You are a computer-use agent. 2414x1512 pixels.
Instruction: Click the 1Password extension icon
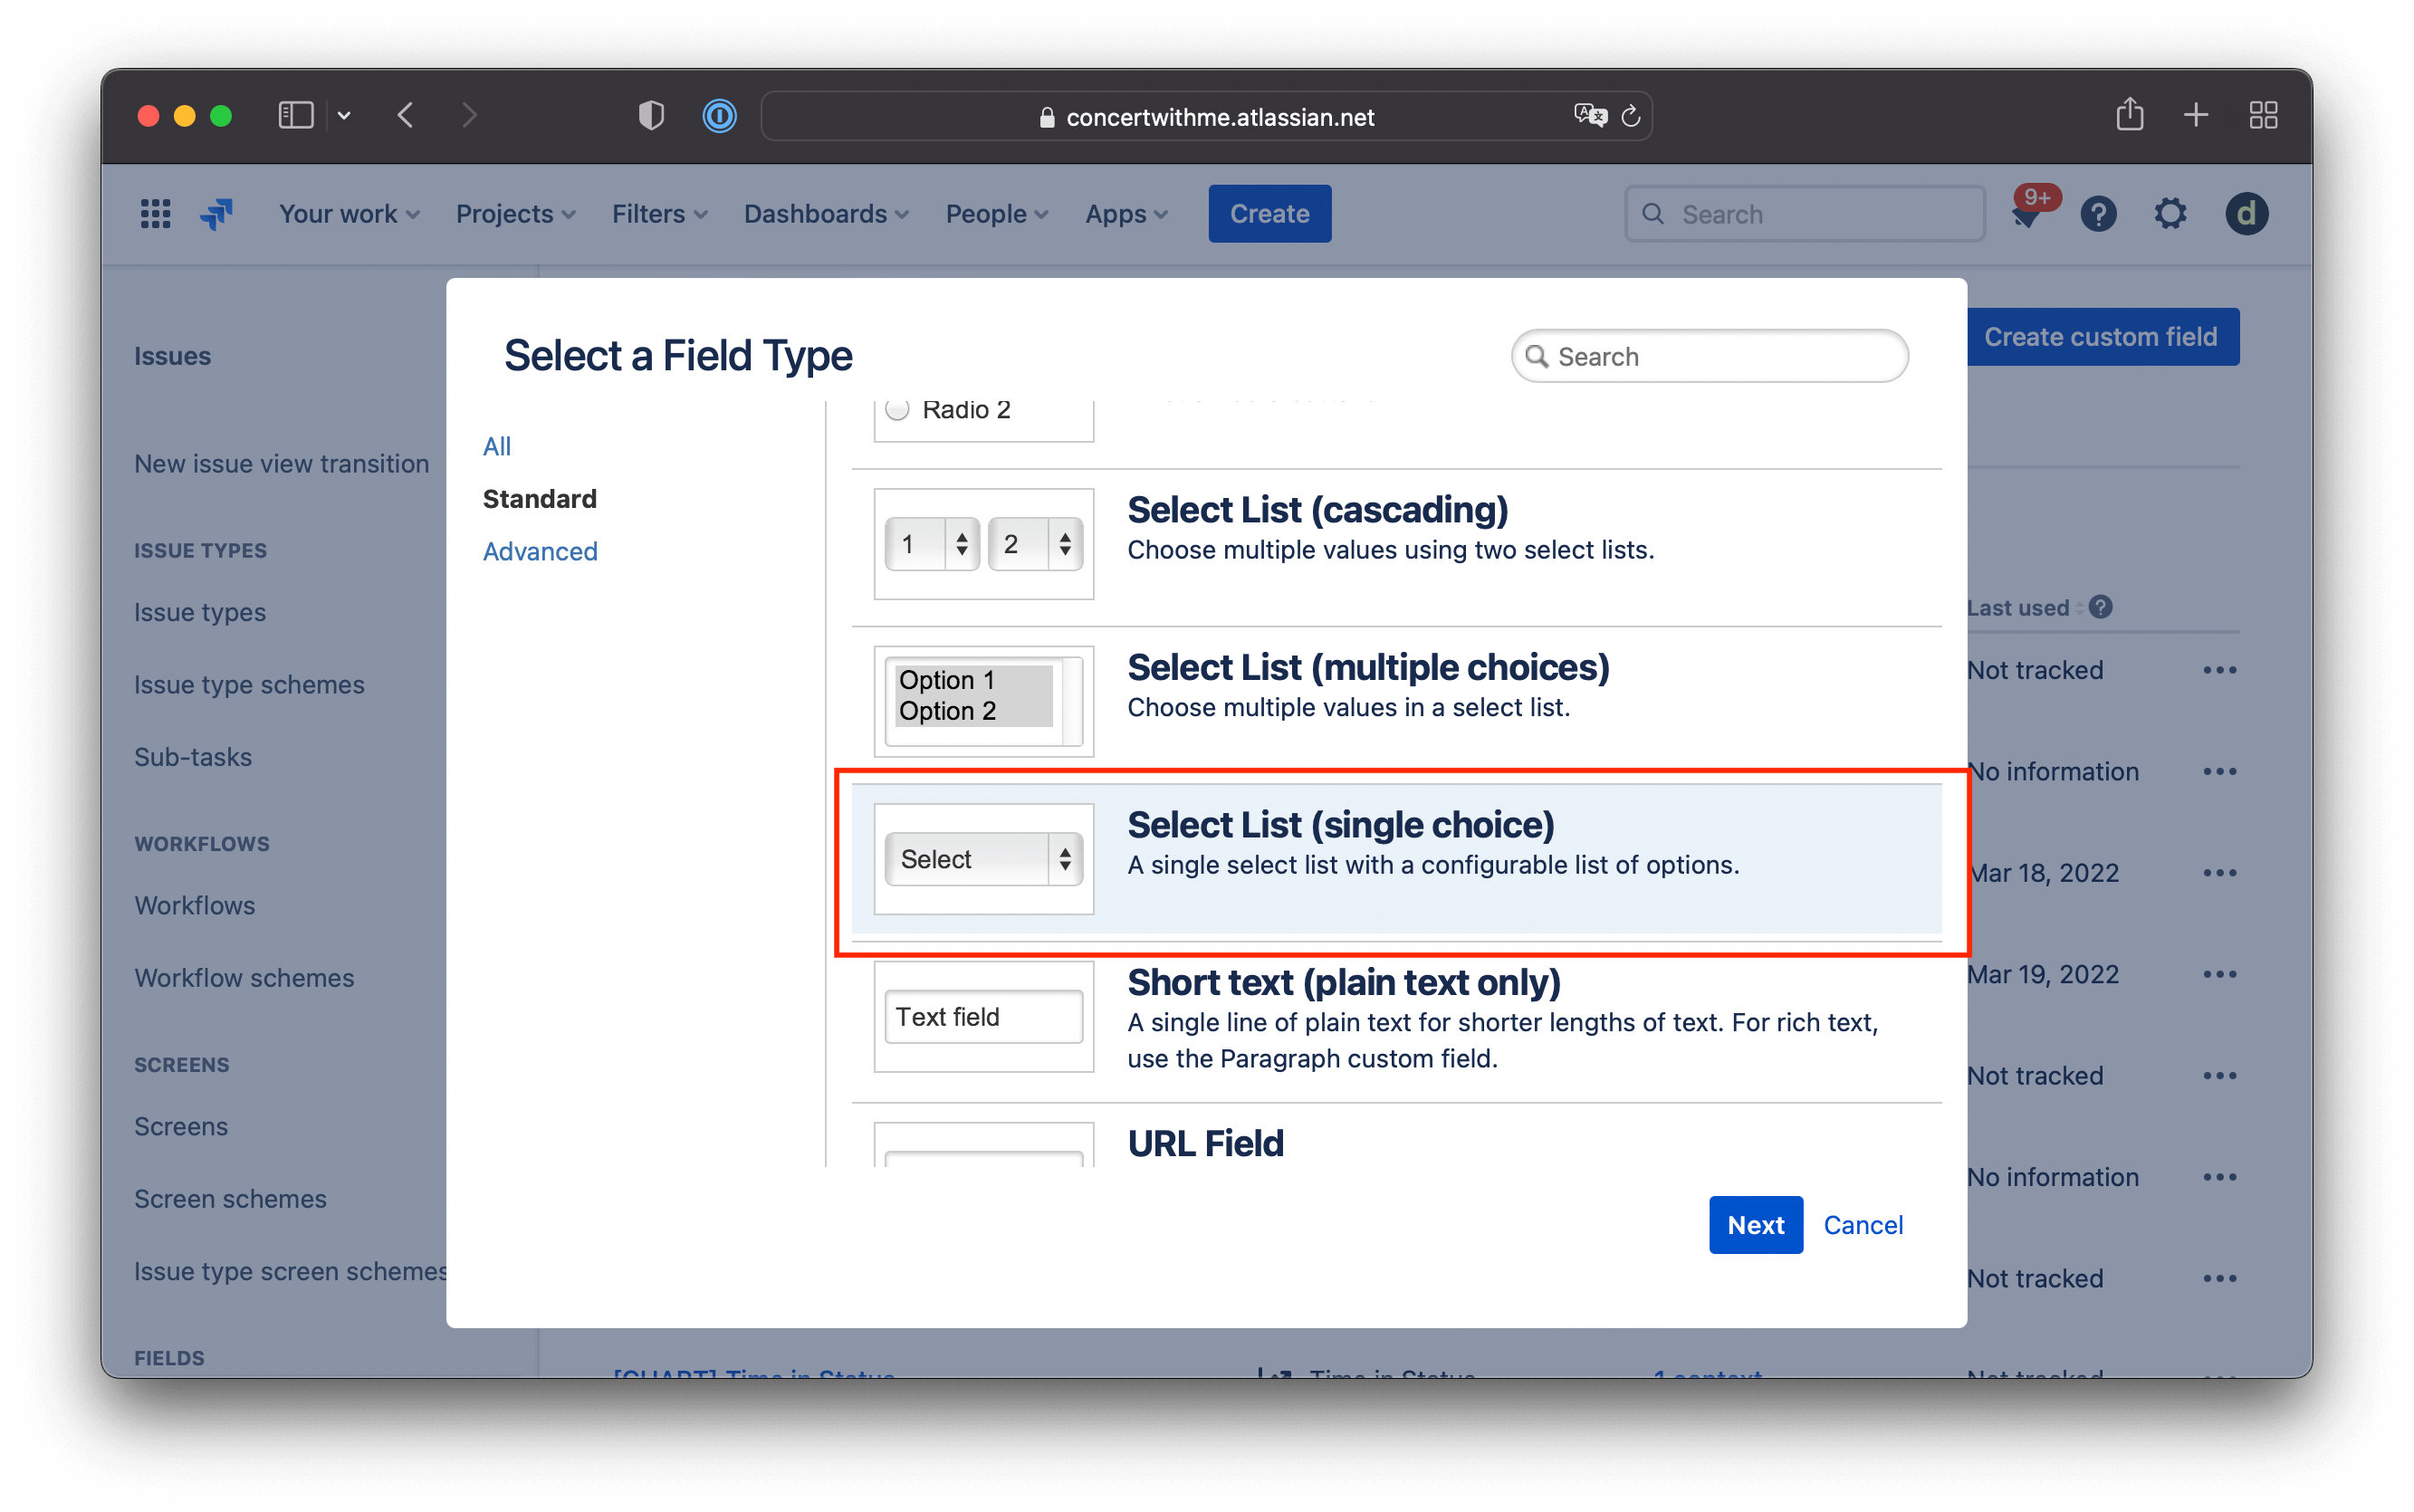(719, 115)
